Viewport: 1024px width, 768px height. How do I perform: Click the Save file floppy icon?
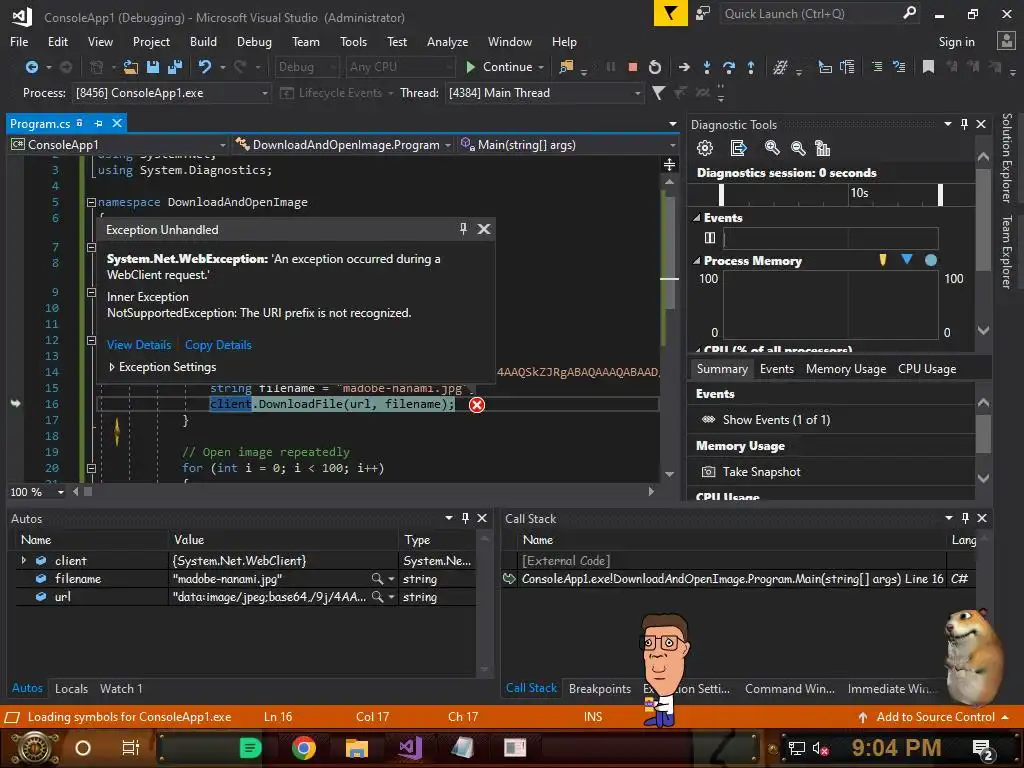tap(153, 67)
